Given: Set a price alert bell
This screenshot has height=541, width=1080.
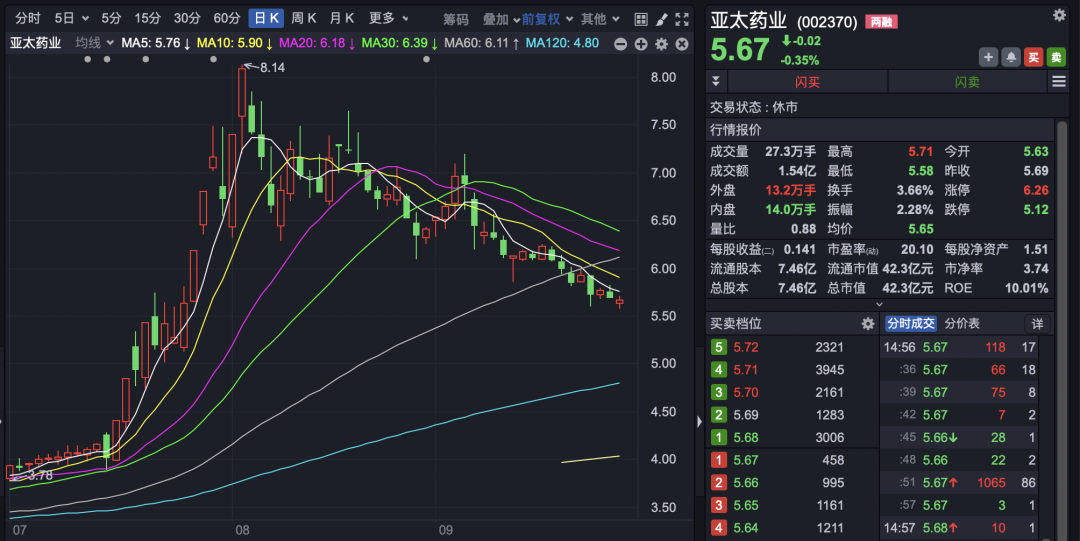Looking at the screenshot, I should pyautogui.click(x=1011, y=58).
